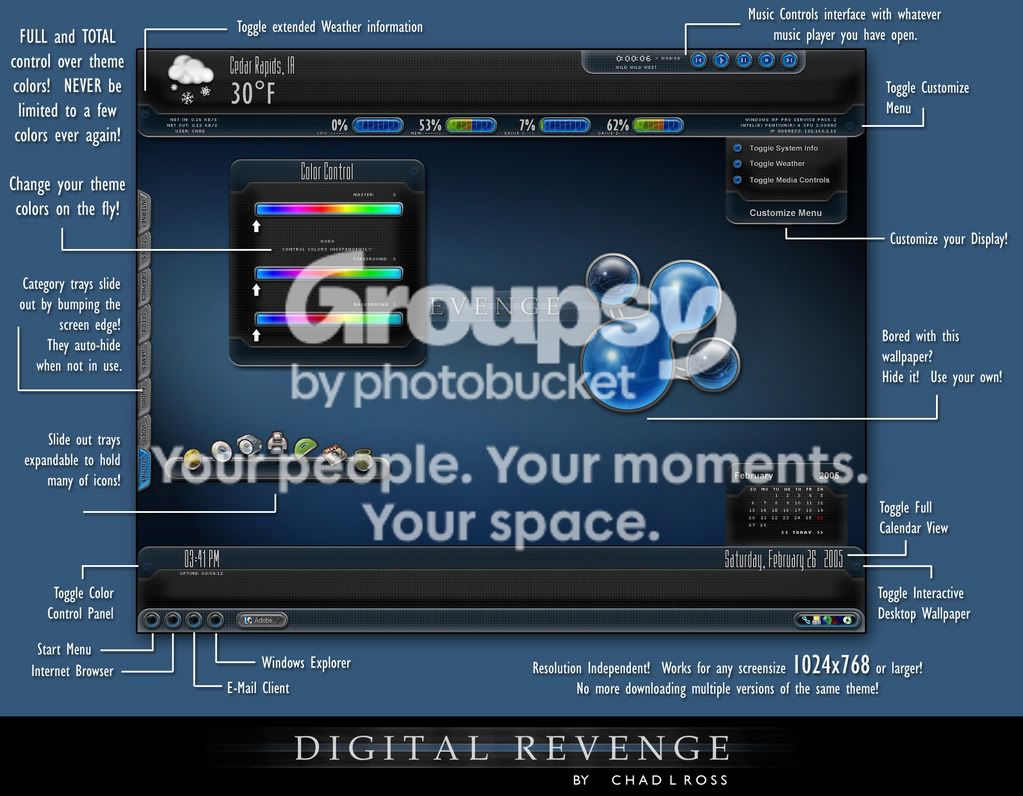Click the previous track media button
Viewport: 1023px width, 796px height.
(698, 60)
